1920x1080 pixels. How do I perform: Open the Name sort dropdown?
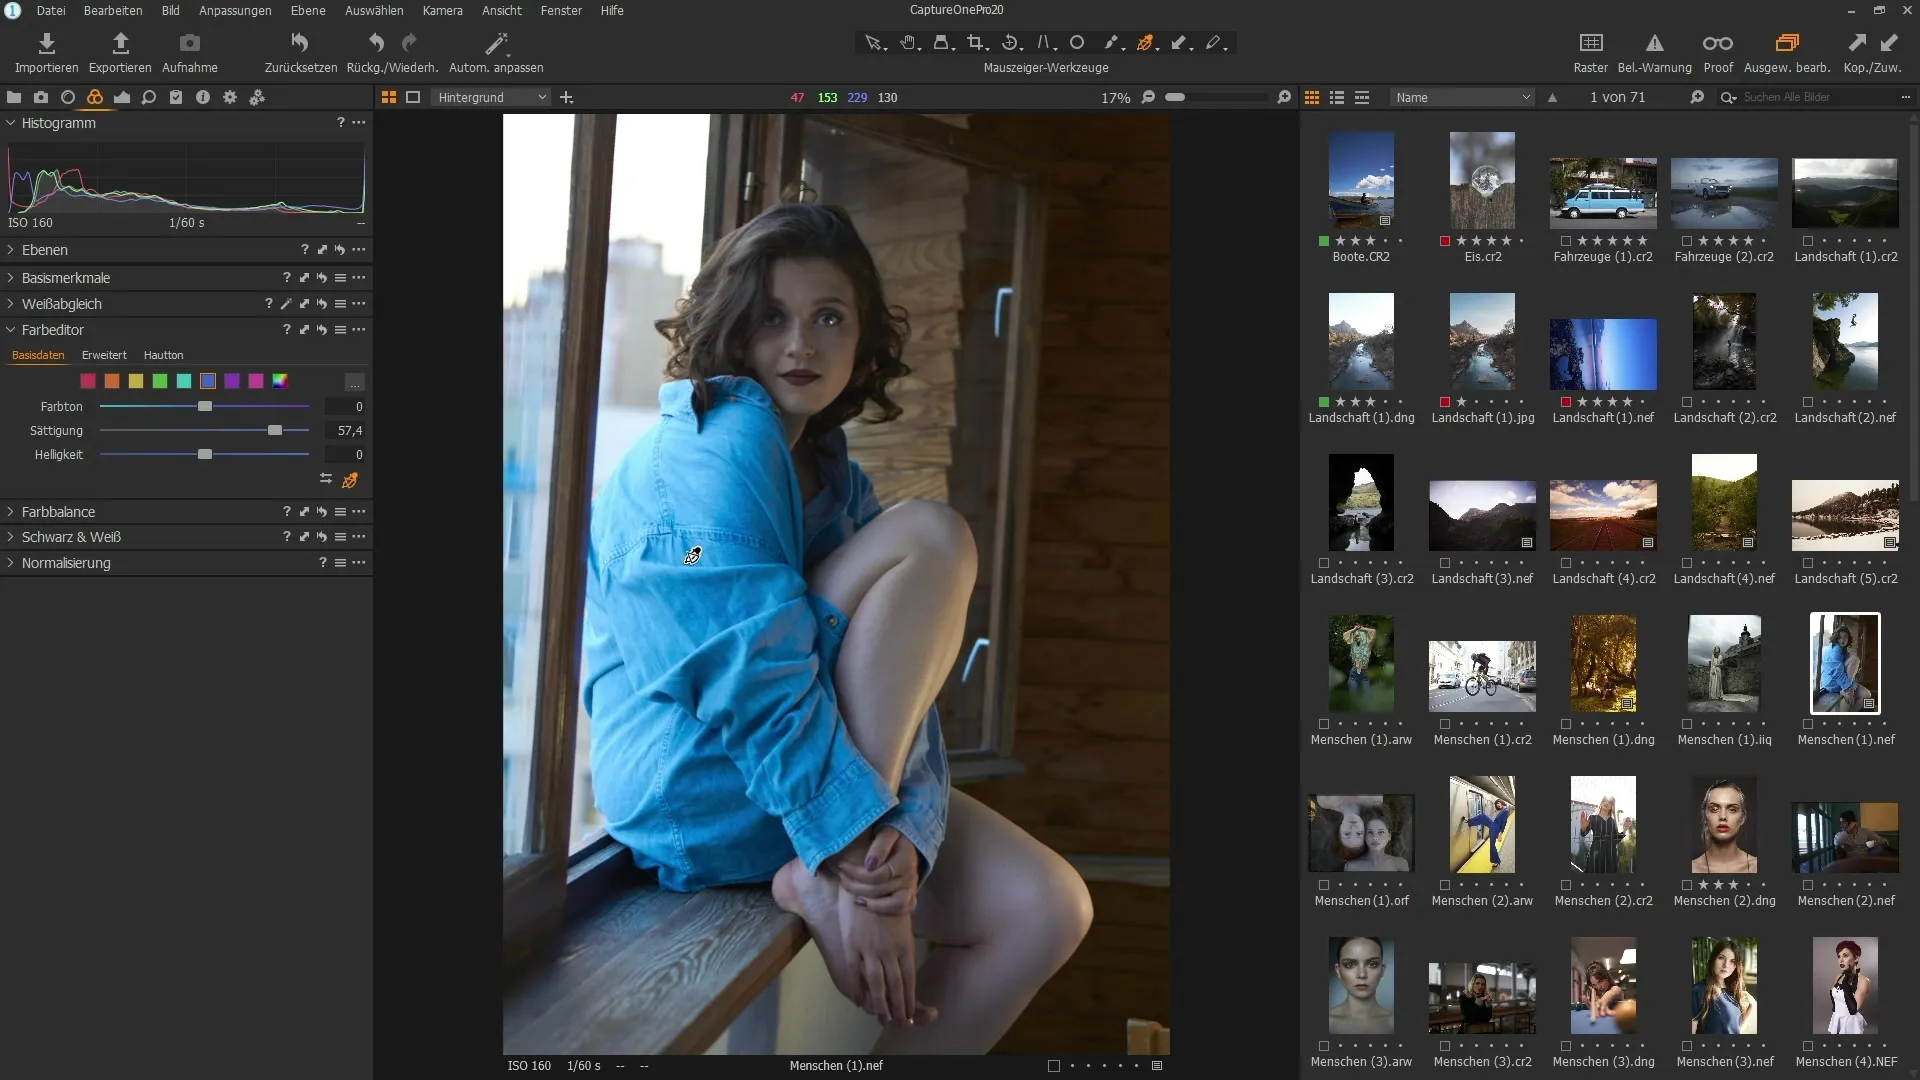coord(1461,97)
